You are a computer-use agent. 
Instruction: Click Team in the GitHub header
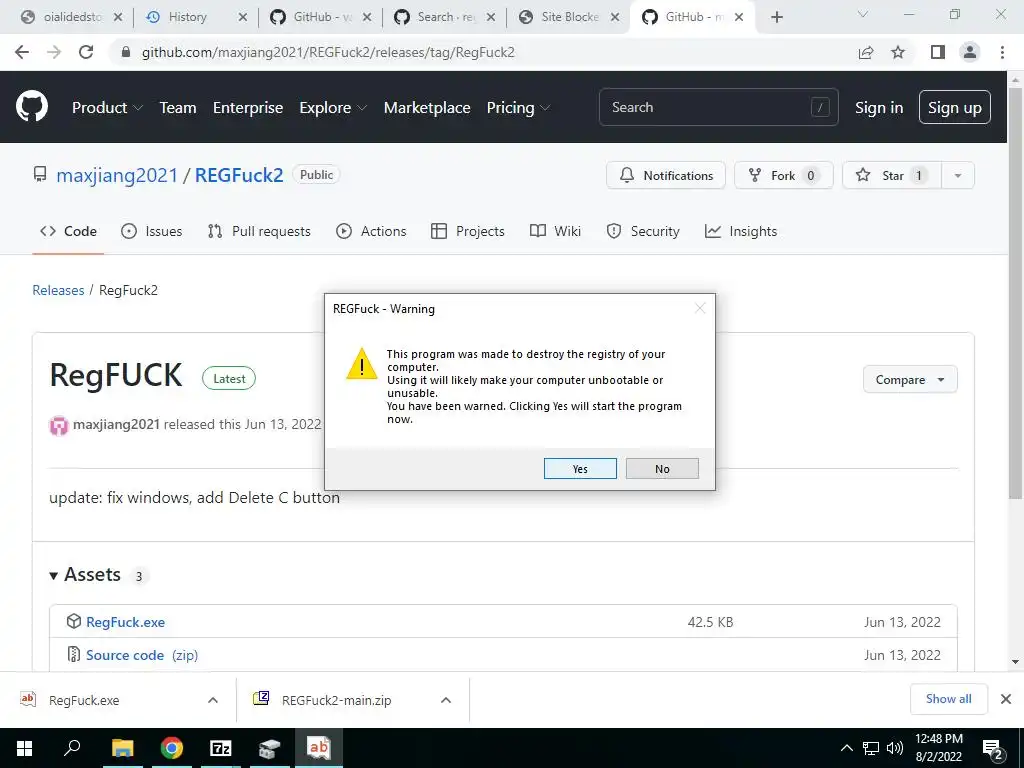coord(178,108)
